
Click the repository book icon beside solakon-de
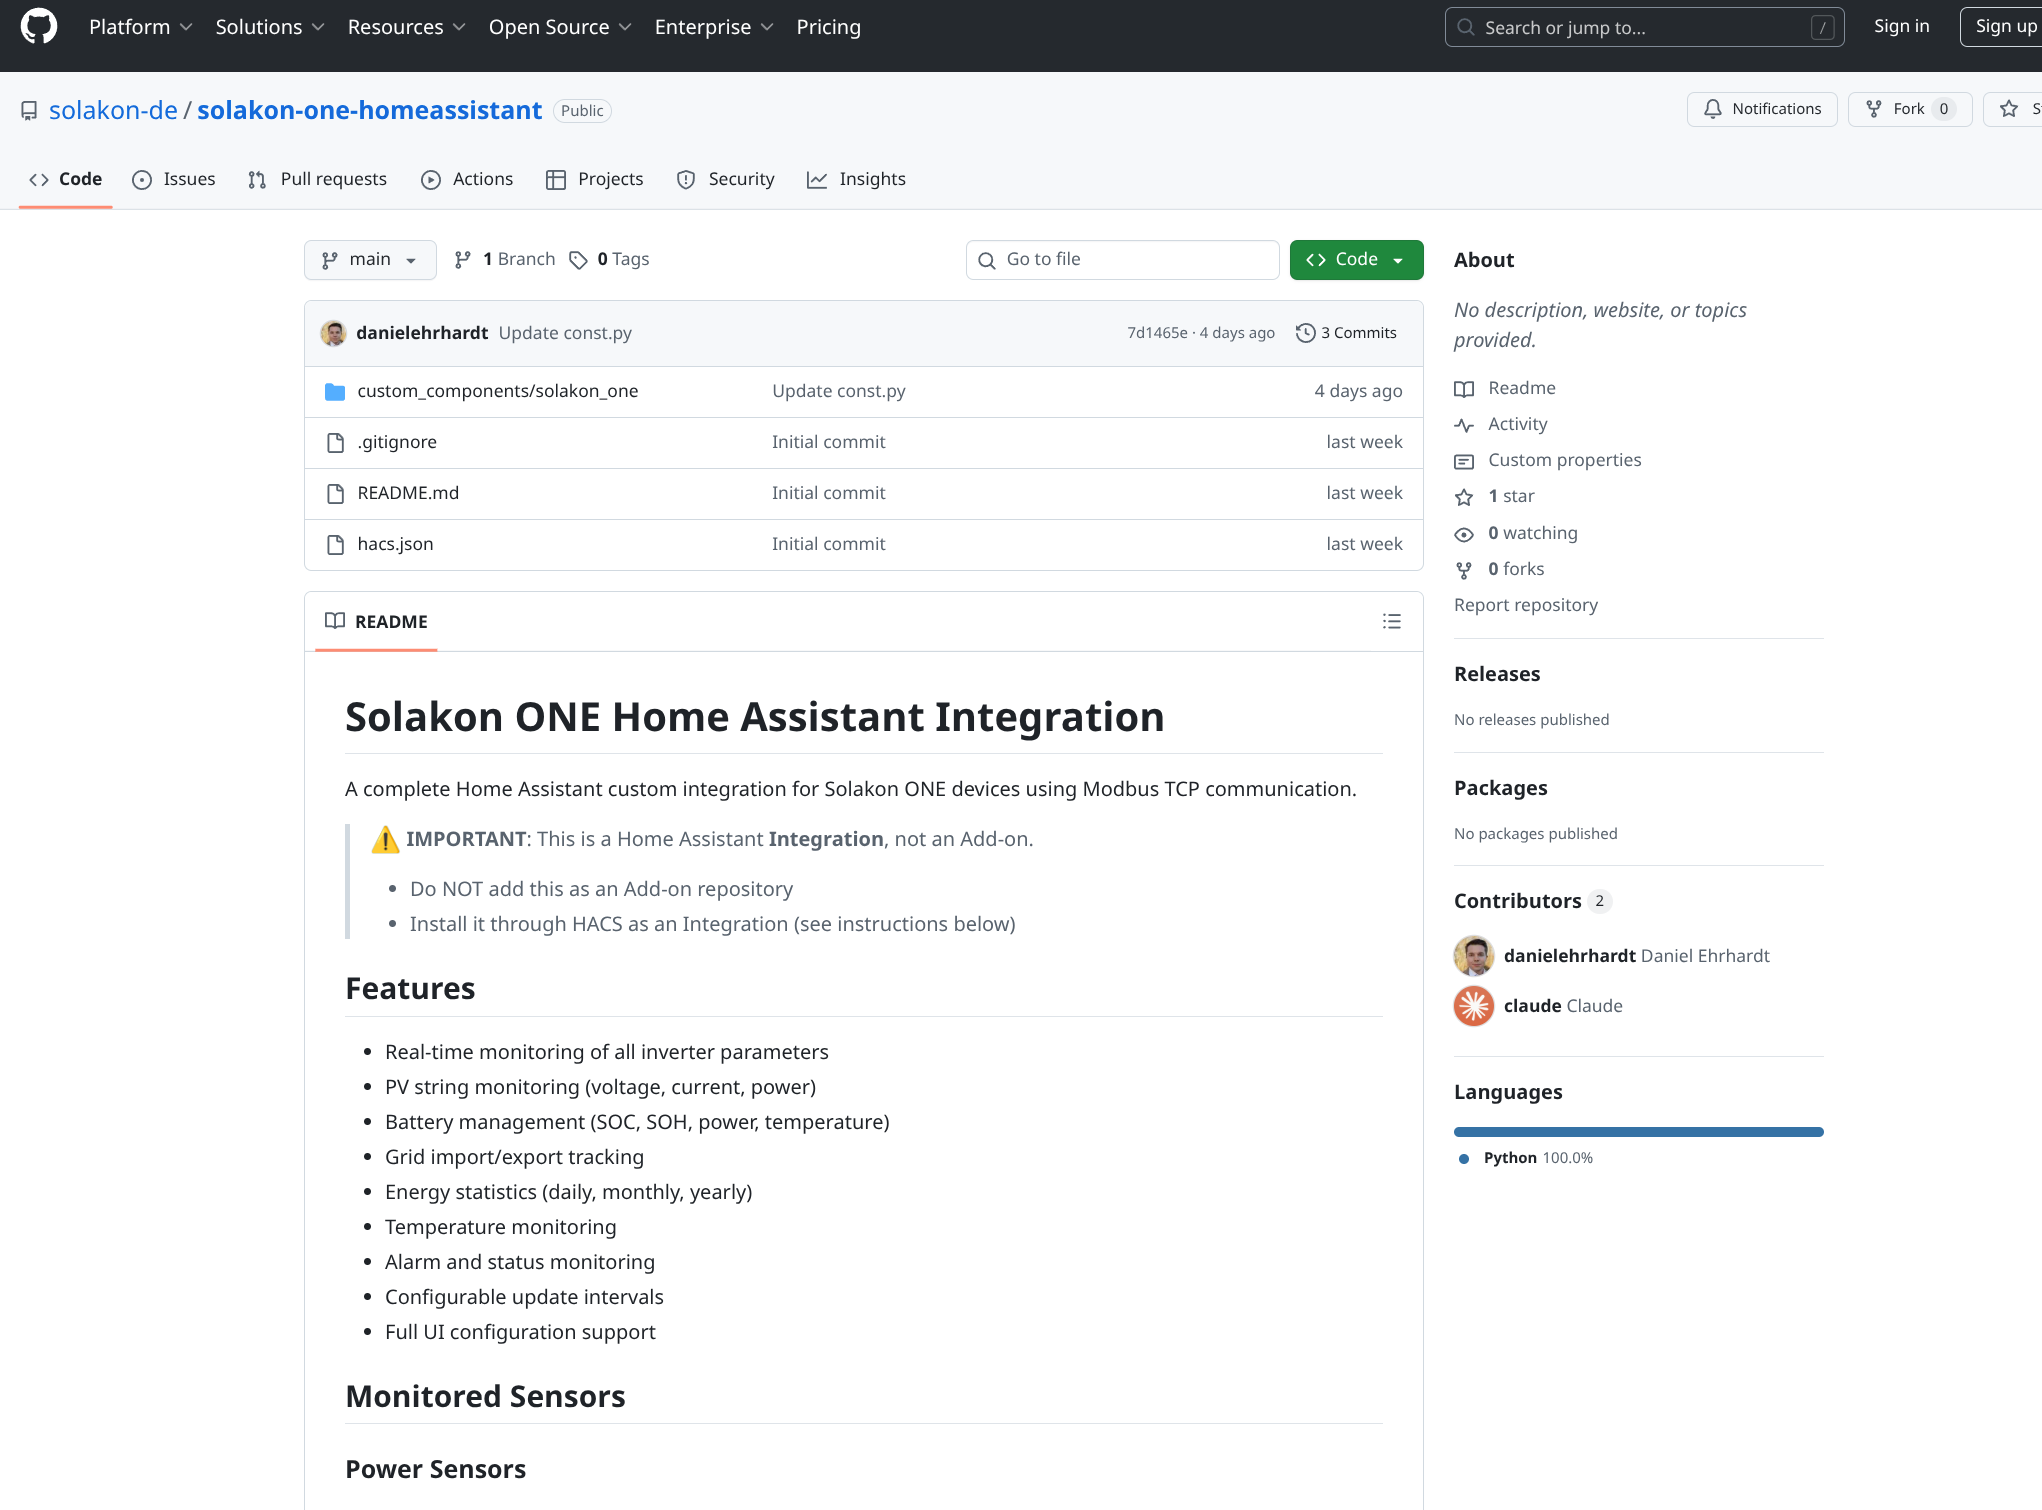click(29, 111)
